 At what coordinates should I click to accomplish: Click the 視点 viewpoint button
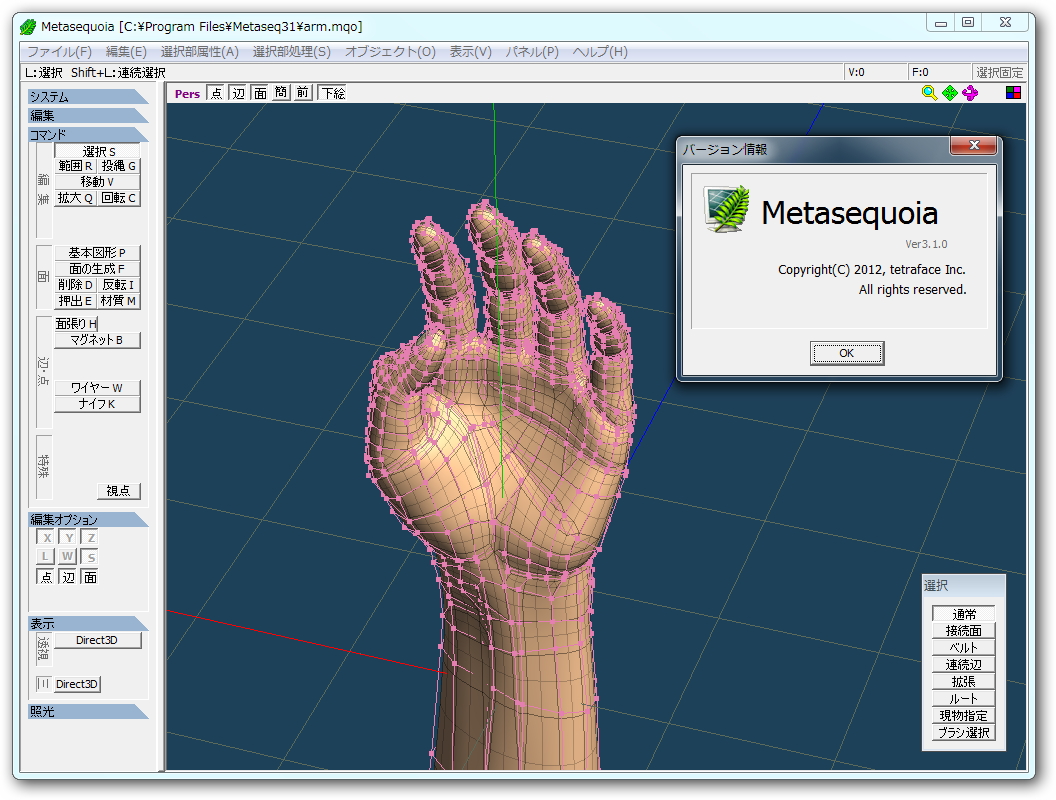[118, 491]
